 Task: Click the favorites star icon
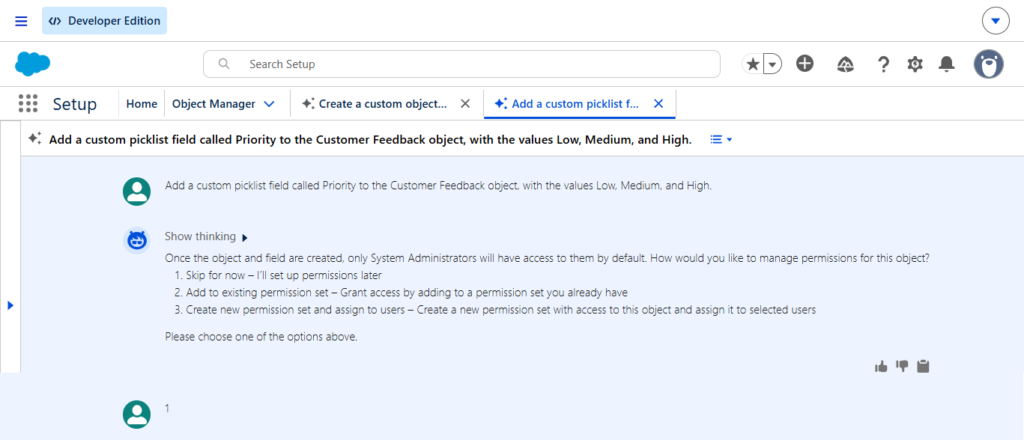pos(753,64)
